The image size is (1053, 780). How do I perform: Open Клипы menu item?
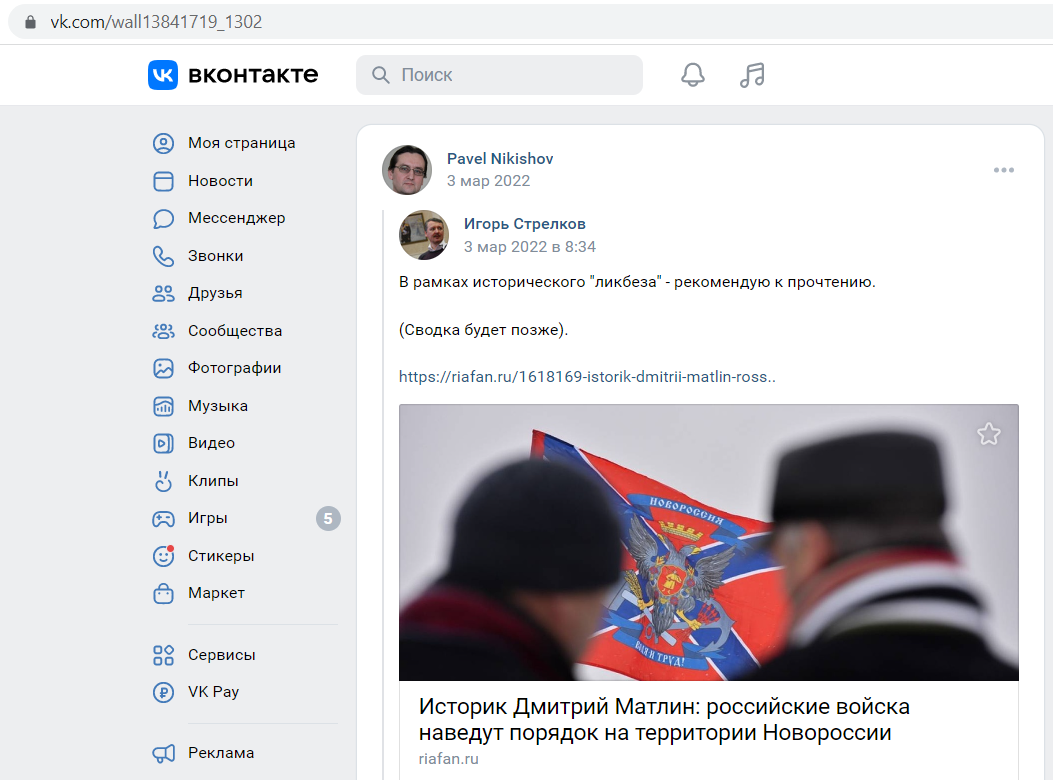point(213,480)
